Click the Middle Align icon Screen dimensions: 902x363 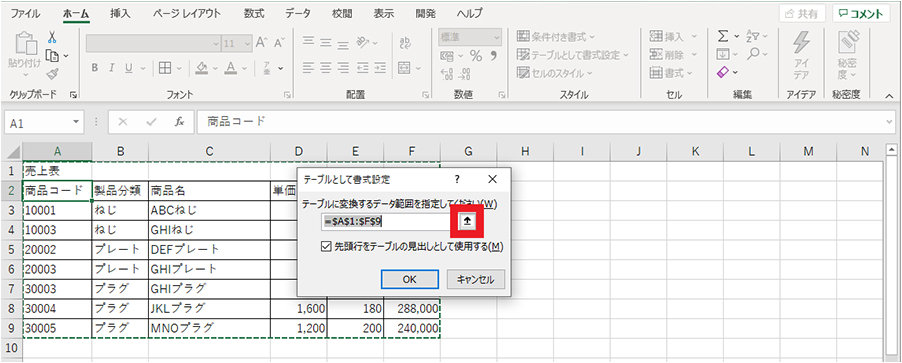tap(325, 43)
